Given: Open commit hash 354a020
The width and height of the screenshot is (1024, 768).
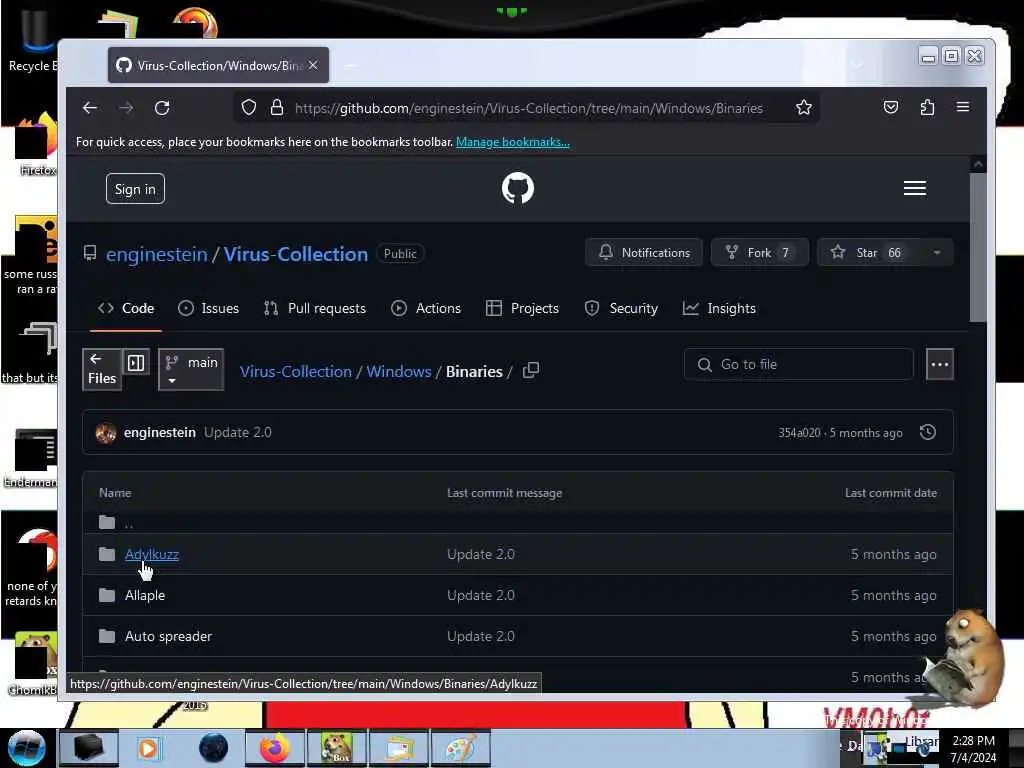Looking at the screenshot, I should pos(799,433).
